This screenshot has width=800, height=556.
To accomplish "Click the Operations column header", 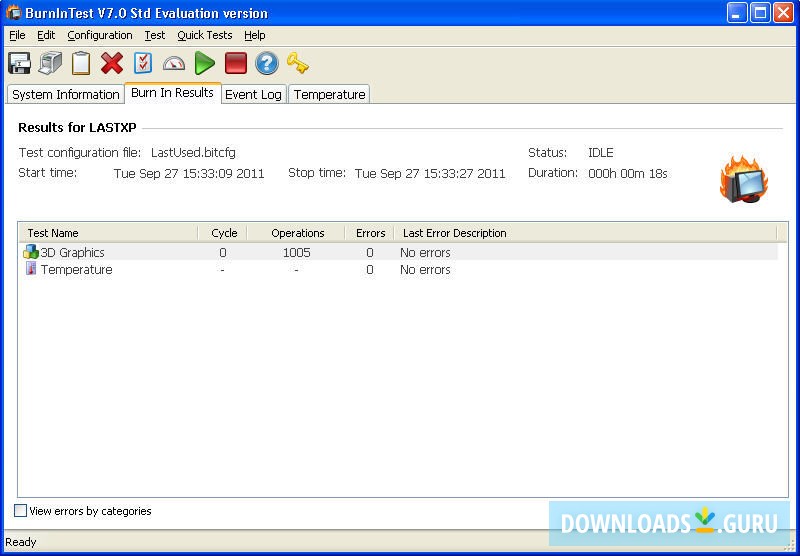I will 296,233.
